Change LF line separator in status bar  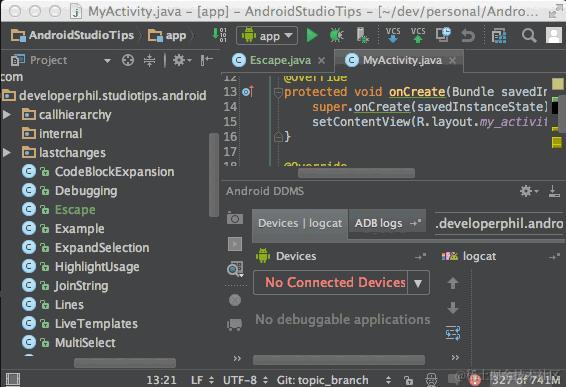click(x=202, y=380)
